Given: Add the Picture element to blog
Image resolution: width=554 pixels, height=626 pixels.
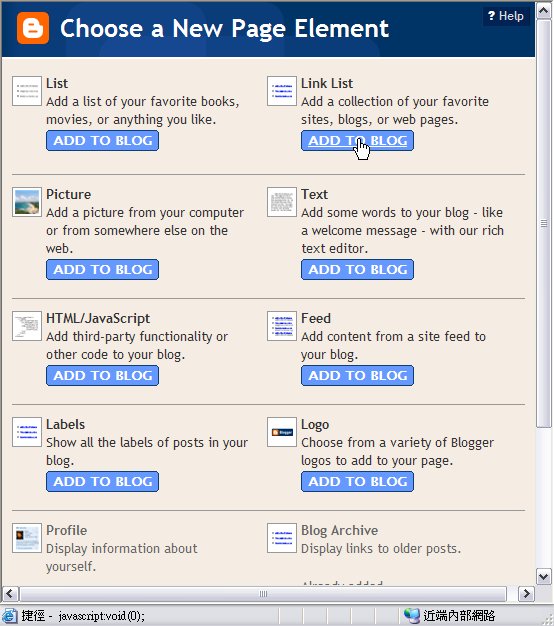Looking at the screenshot, I should (103, 269).
